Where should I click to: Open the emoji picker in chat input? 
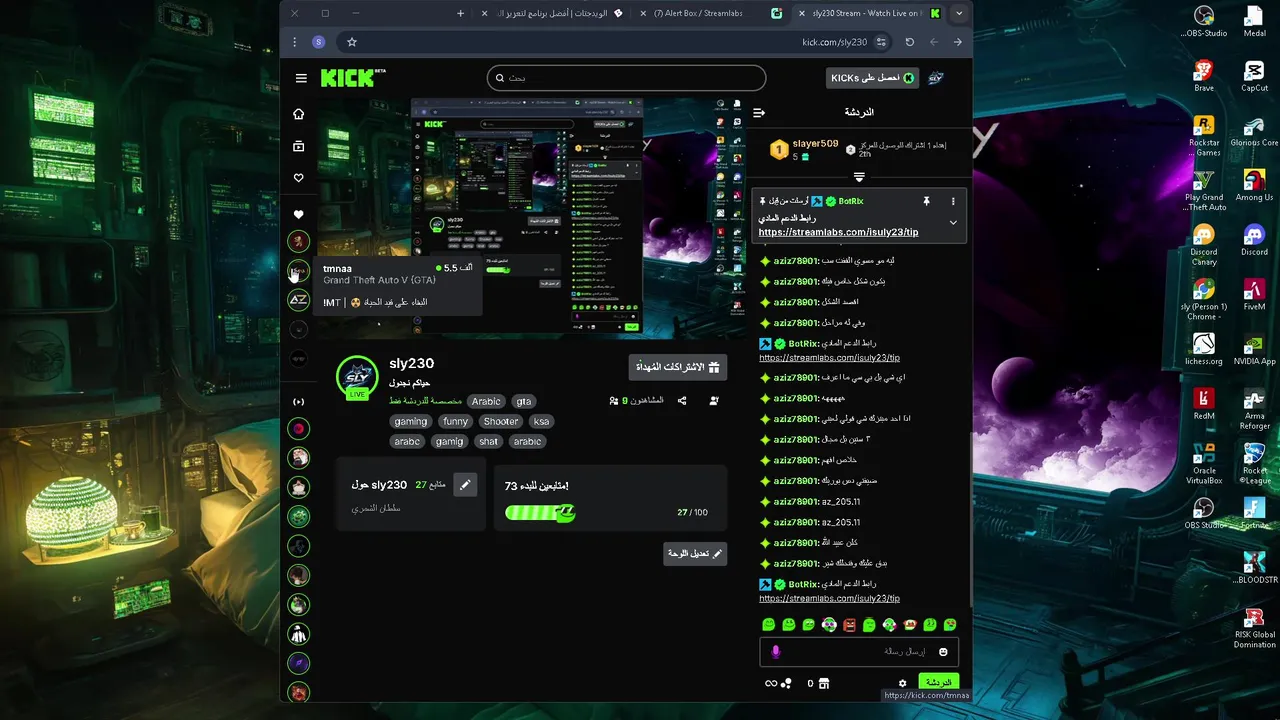[x=943, y=652]
